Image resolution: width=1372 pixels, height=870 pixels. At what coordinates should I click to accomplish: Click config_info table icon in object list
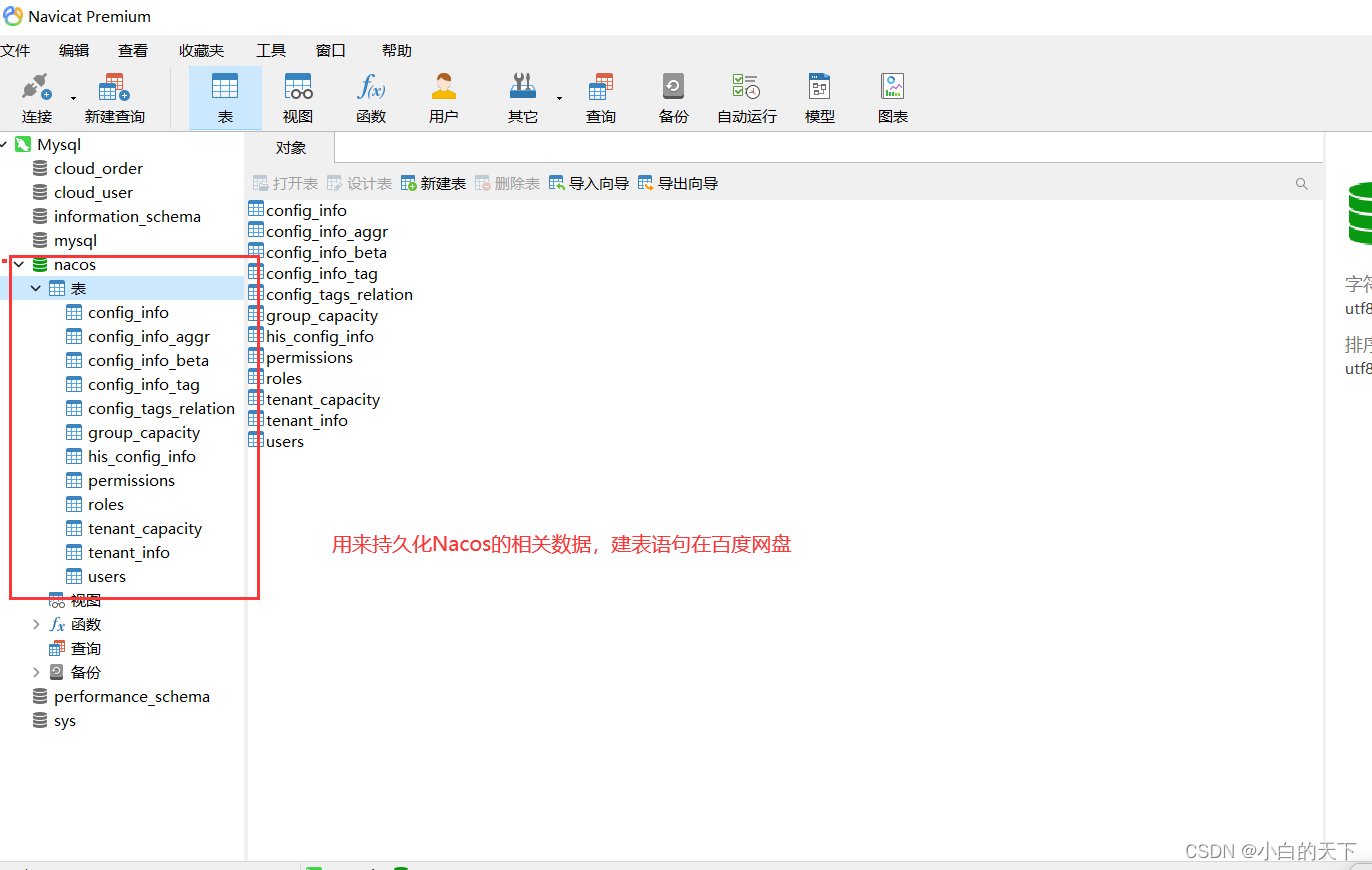(x=256, y=210)
